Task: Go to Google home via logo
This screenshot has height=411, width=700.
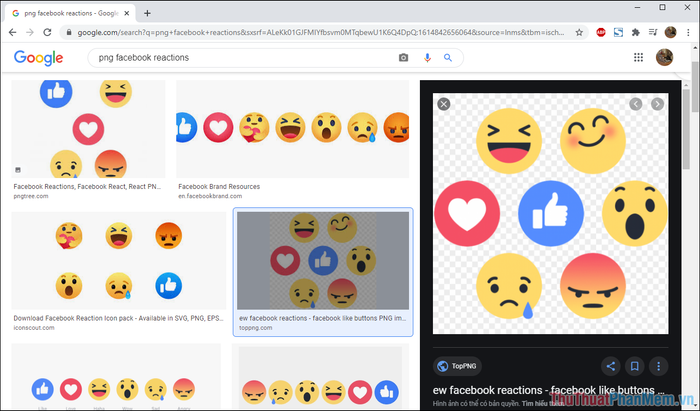Action: pyautogui.click(x=38, y=58)
